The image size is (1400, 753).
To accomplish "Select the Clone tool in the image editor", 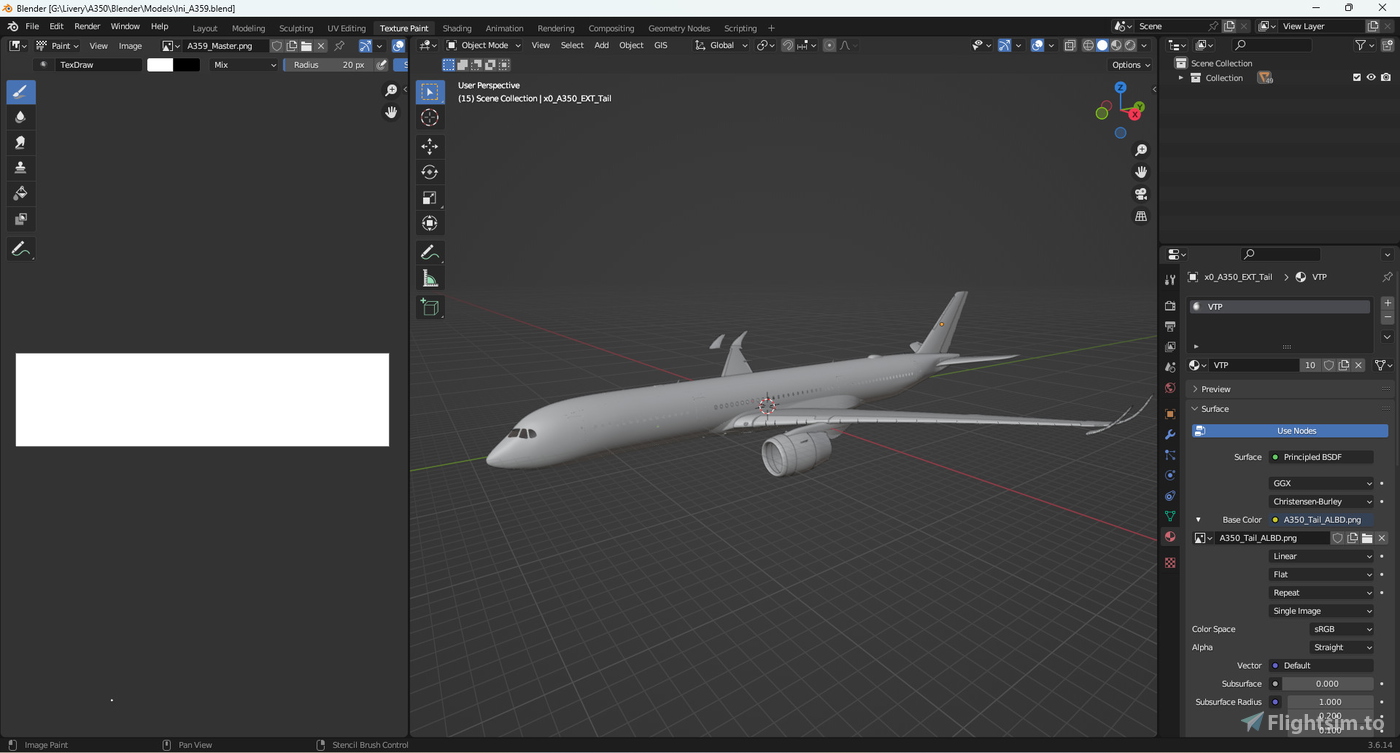I will pyautogui.click(x=20, y=168).
